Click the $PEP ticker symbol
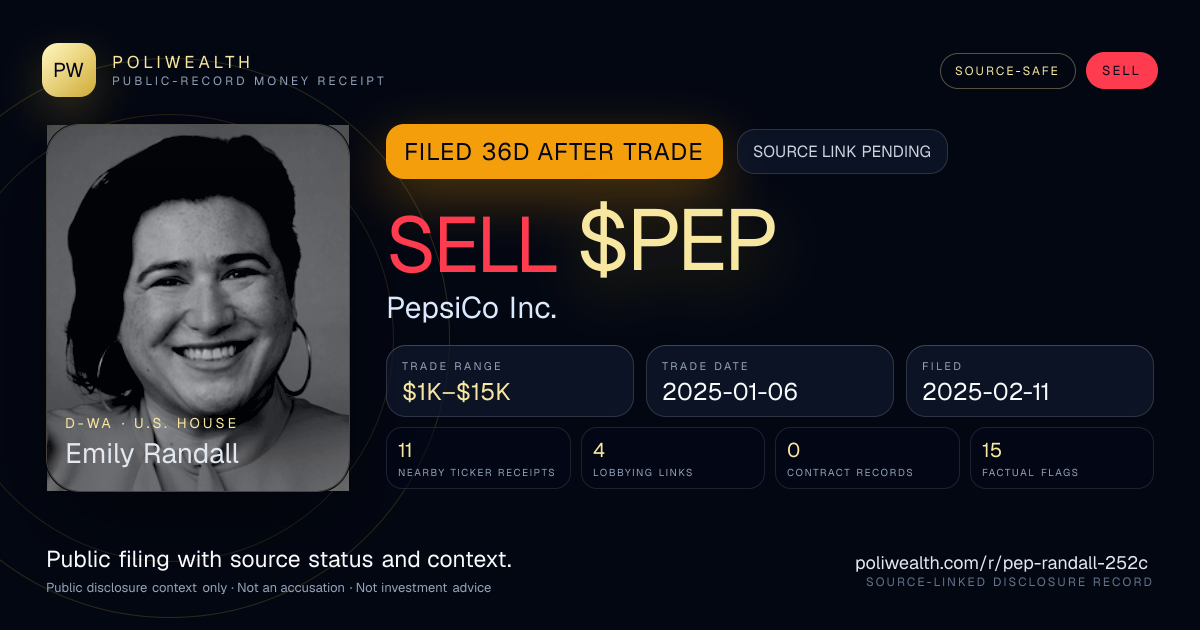The height and width of the screenshot is (630, 1200). [677, 243]
